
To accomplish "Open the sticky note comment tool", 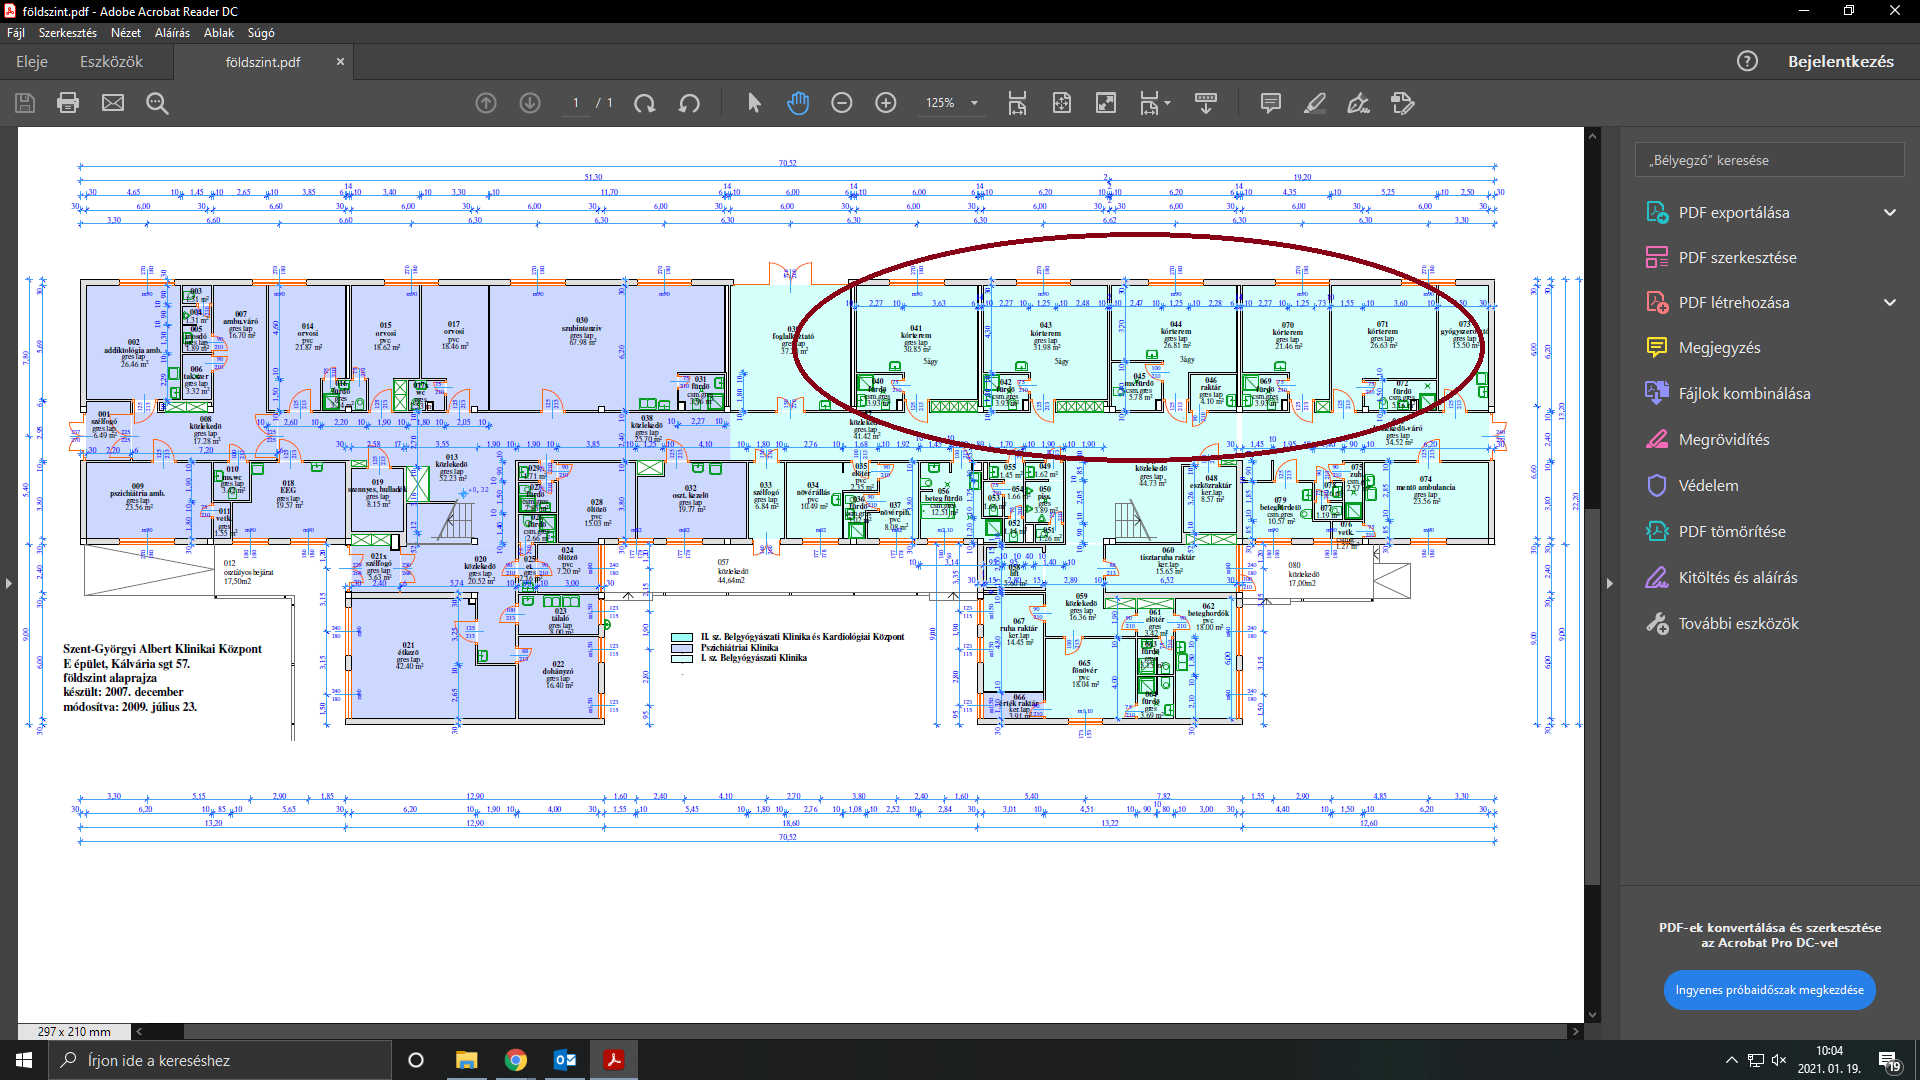I will 1271,103.
